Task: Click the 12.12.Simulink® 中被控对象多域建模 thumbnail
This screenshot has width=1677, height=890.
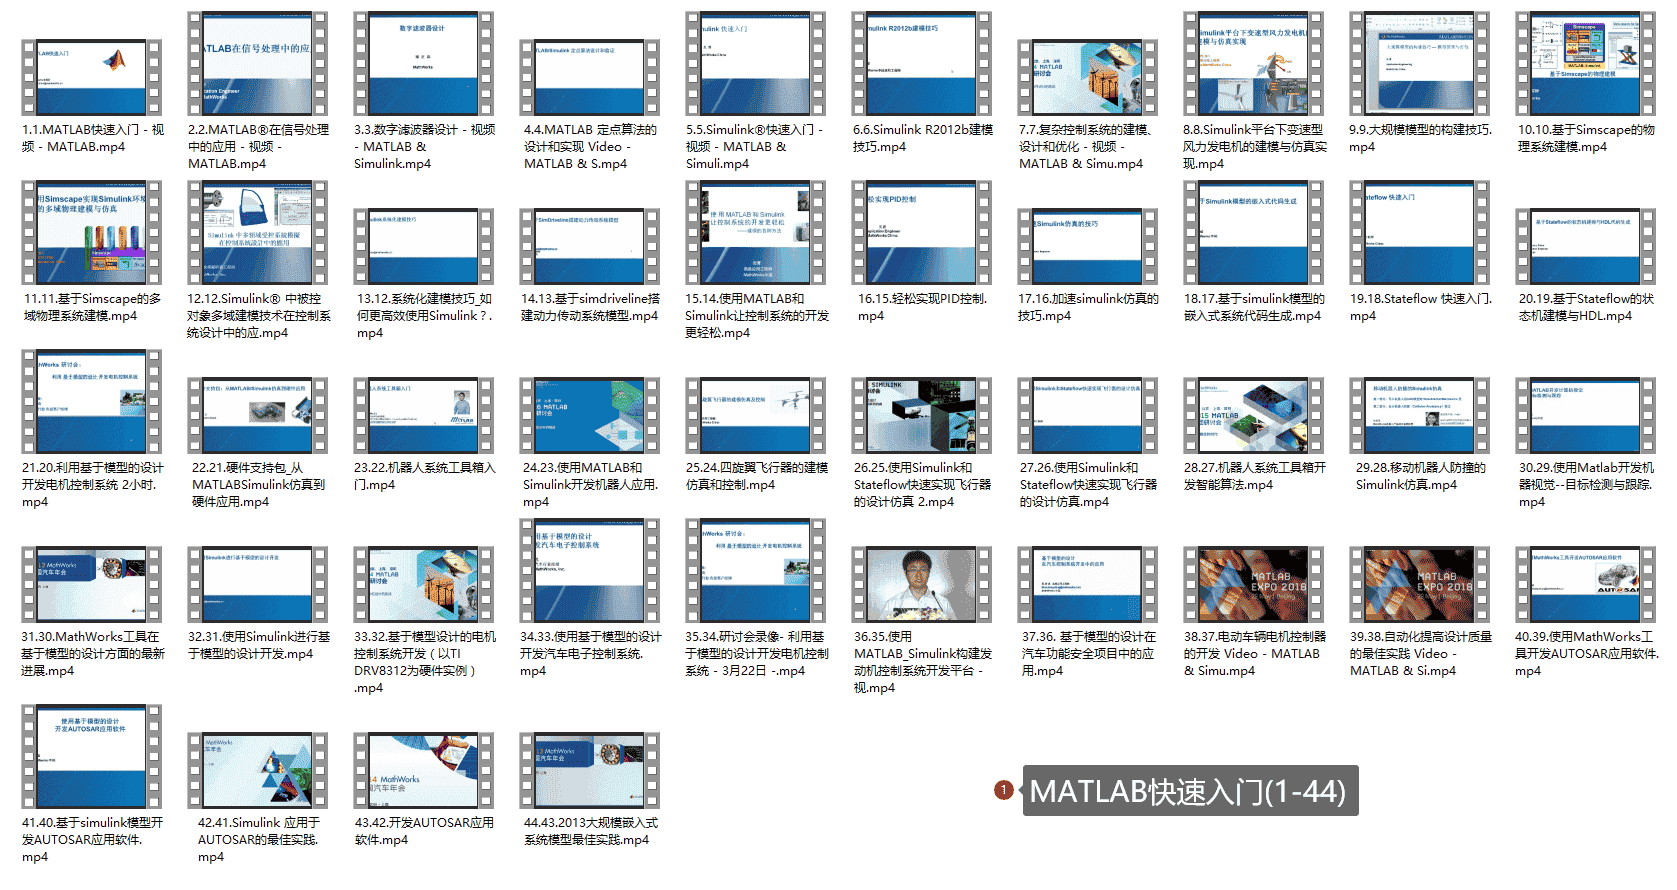Action: tap(257, 232)
